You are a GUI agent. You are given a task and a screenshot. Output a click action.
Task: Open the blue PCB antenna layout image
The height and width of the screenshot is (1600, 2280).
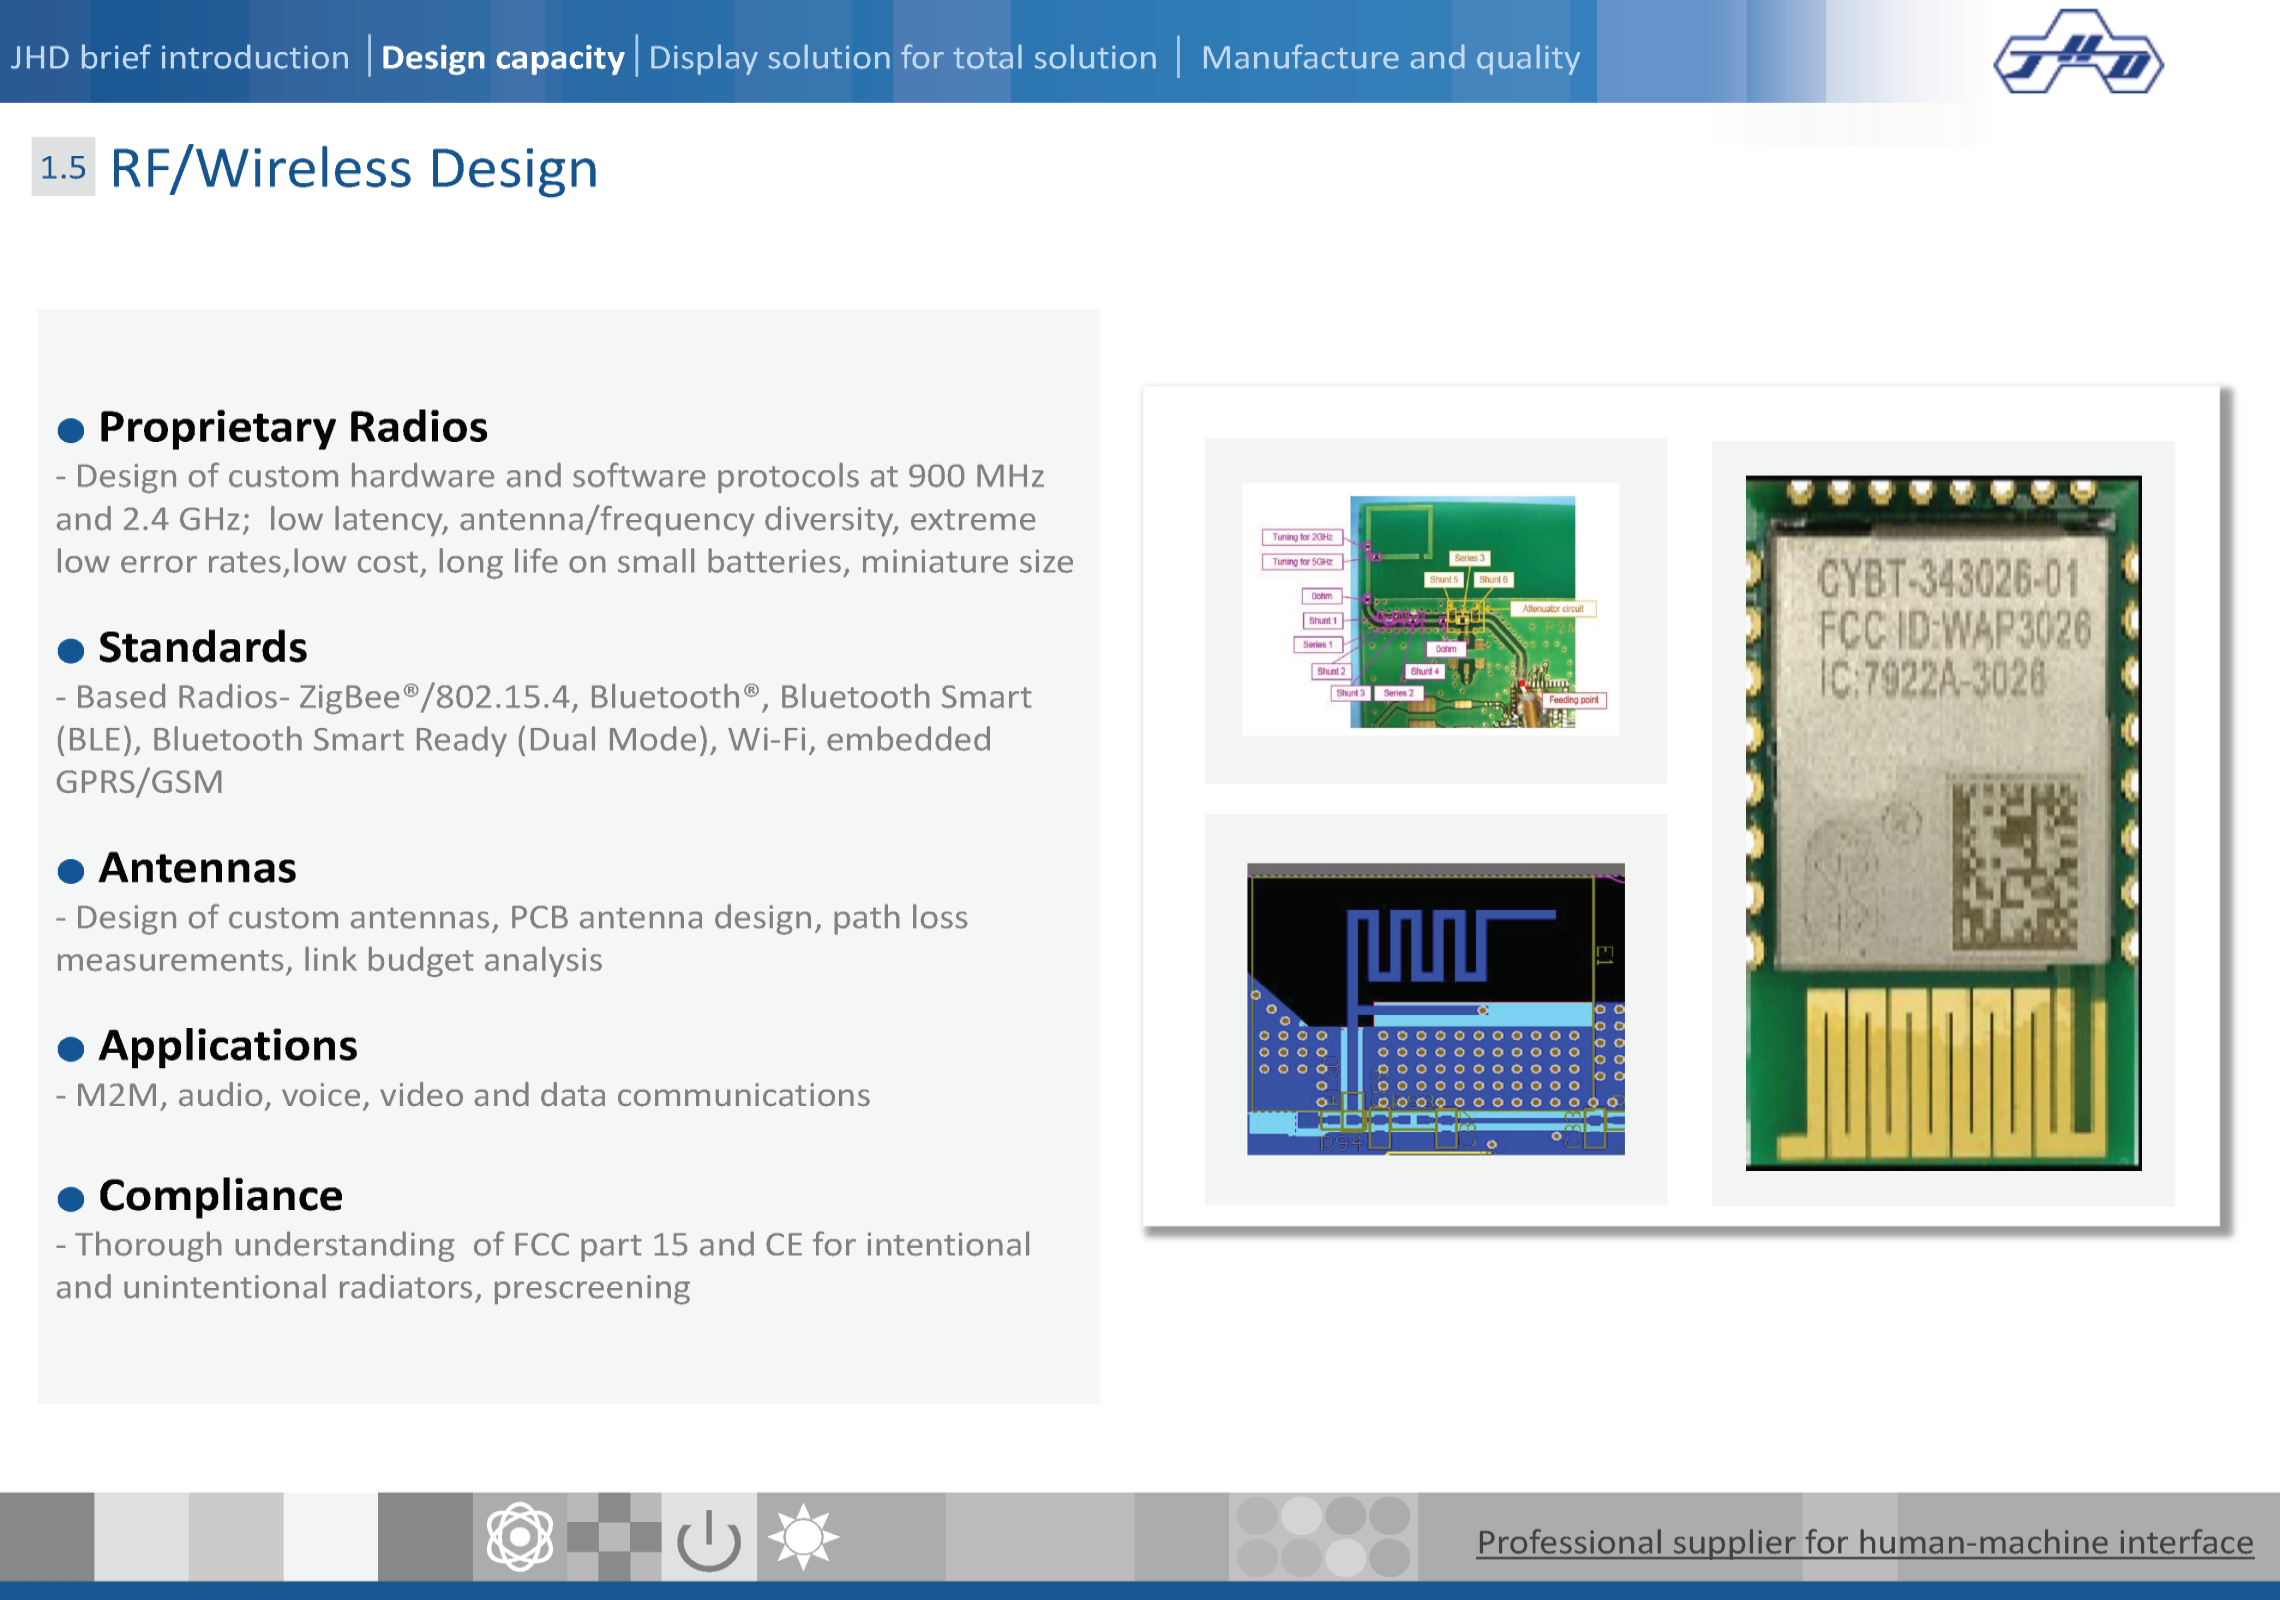(x=1435, y=1008)
